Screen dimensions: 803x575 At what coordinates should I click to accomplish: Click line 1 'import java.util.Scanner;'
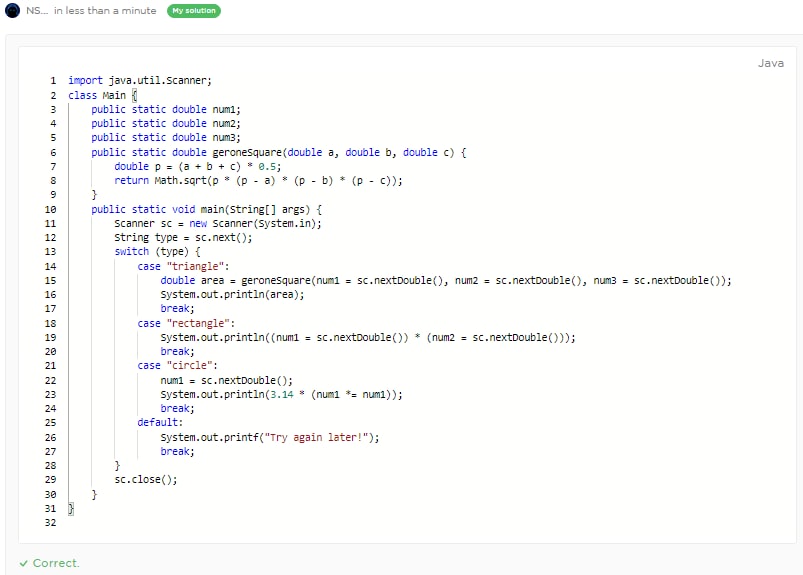tap(140, 80)
